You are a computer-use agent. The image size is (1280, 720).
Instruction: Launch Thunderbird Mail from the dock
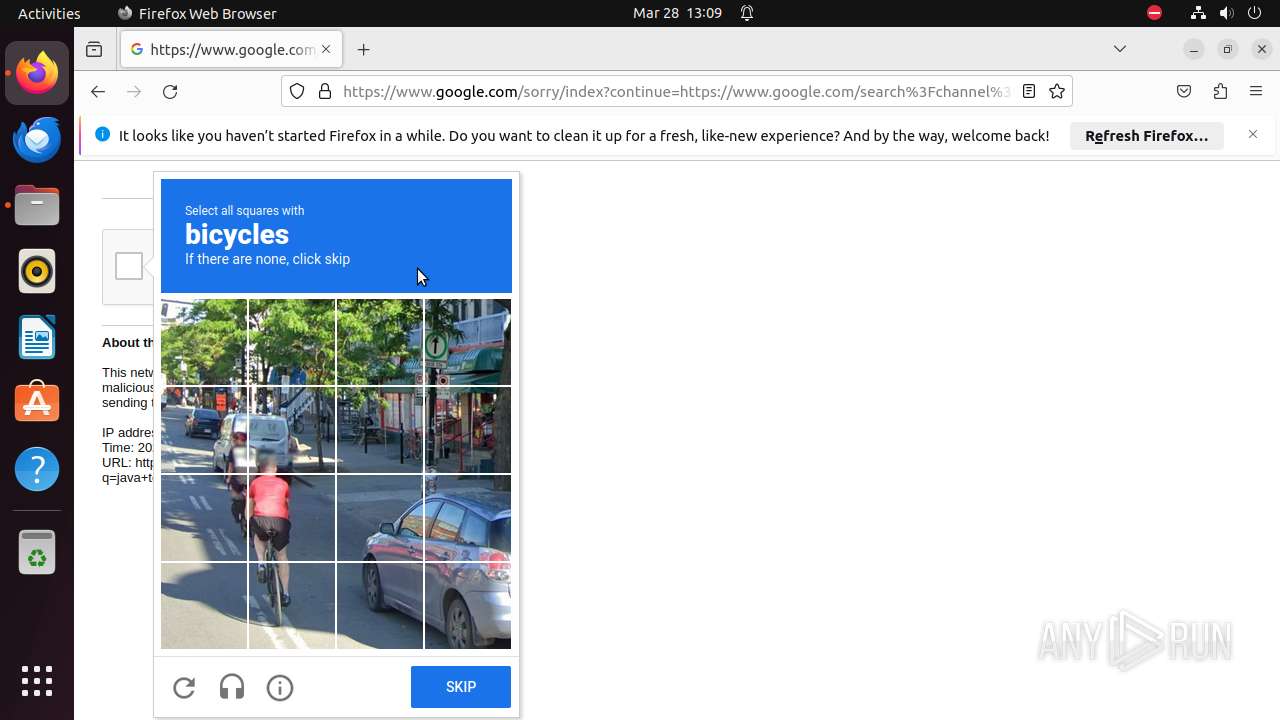click(x=37, y=139)
